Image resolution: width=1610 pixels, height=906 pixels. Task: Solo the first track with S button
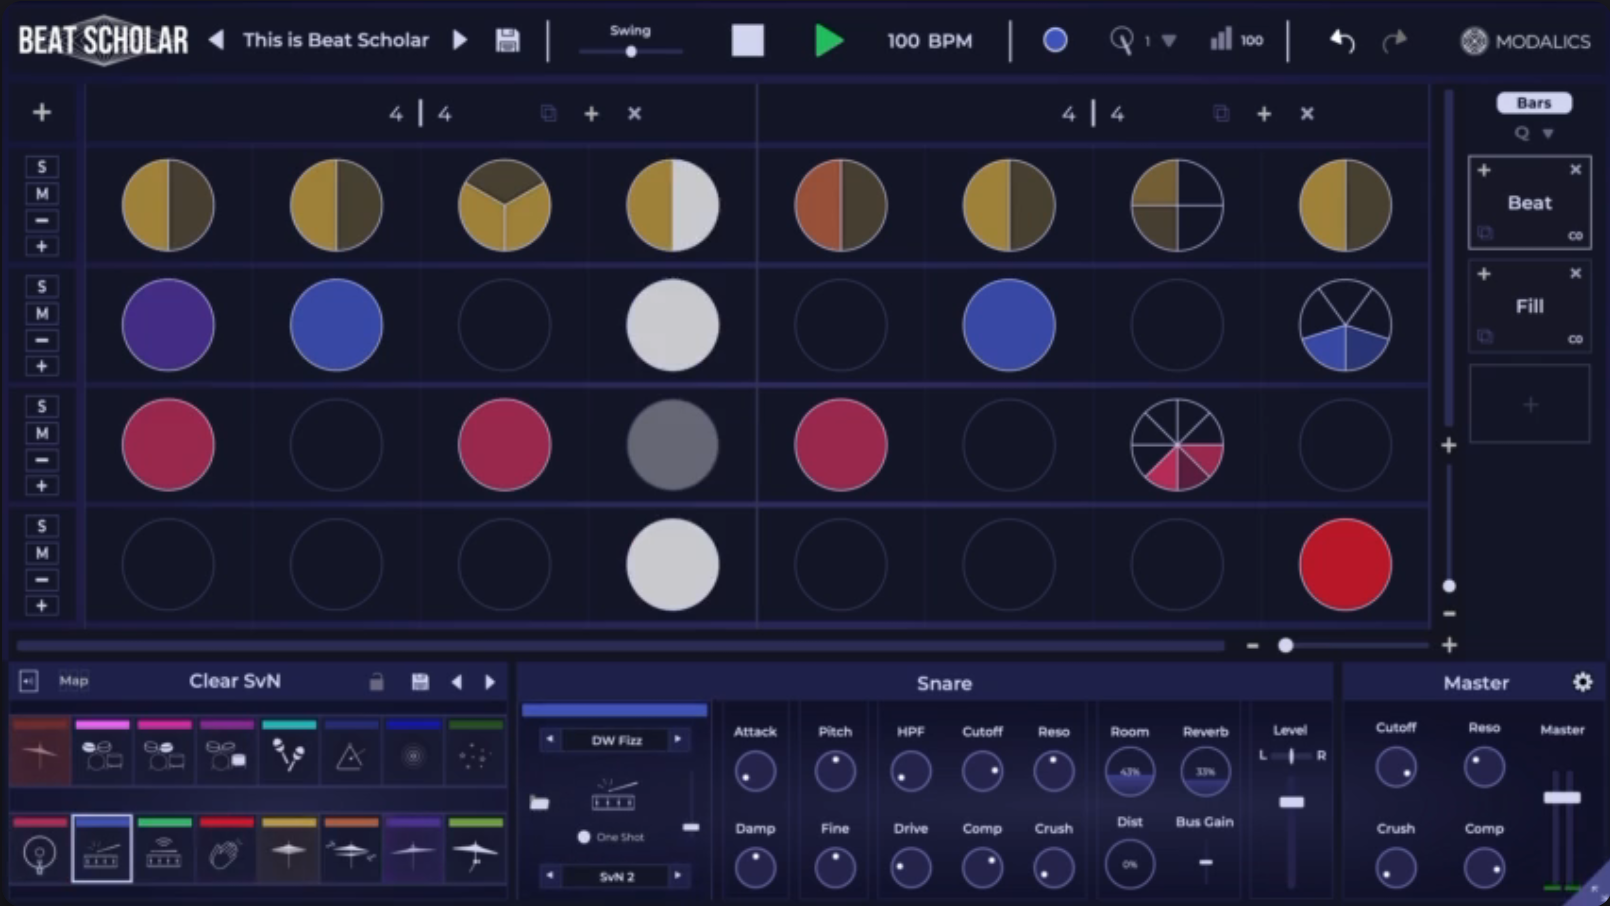tap(42, 167)
